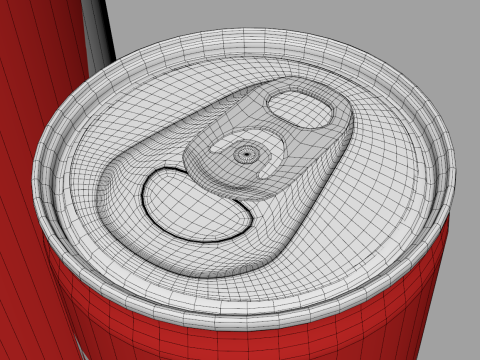Image resolution: width=480 pixels, height=360 pixels.
Task: Click the finger hole of the pull tab
Action: (x=301, y=110)
